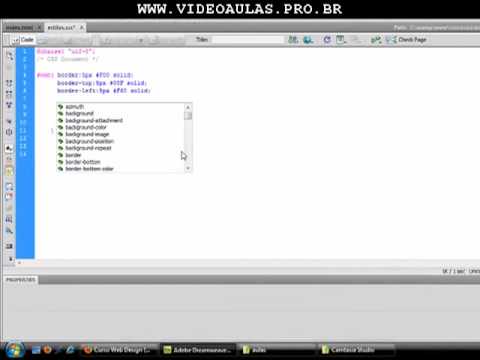Screen dimensions: 480x360
Task: Open the Properties panel tab
Action: tap(20, 280)
